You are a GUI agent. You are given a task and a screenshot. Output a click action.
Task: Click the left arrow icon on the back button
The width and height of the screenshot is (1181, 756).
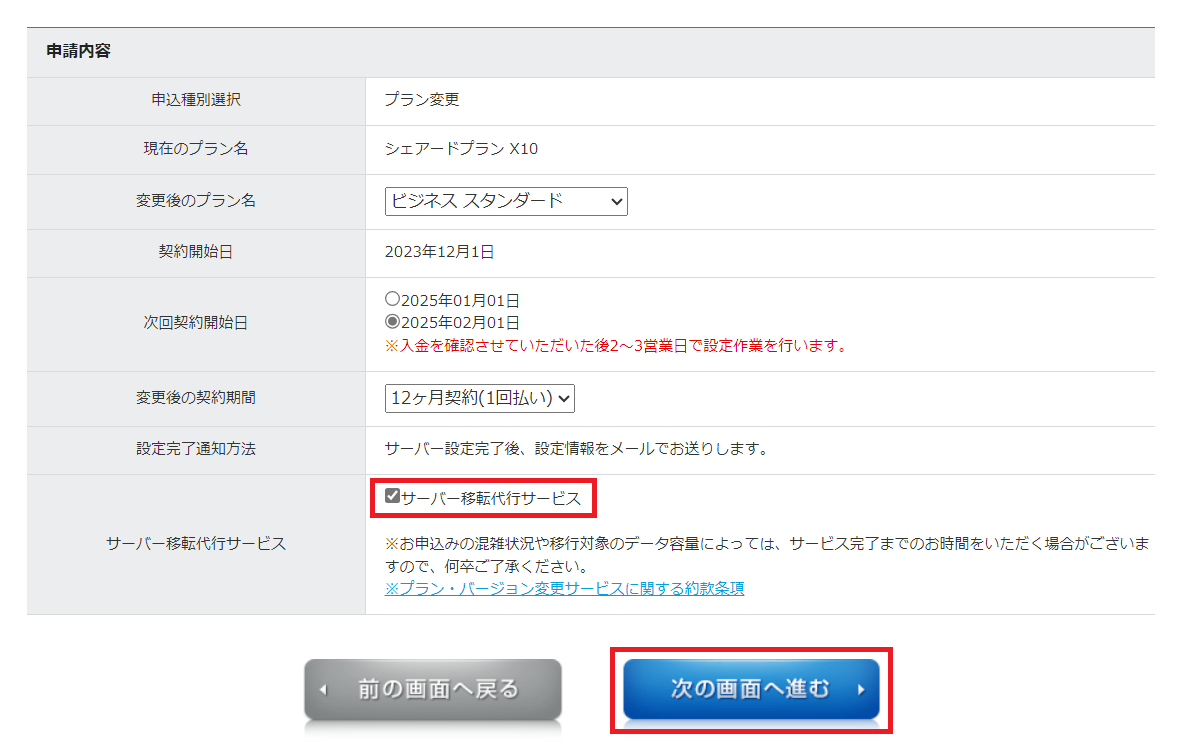pyautogui.click(x=323, y=690)
